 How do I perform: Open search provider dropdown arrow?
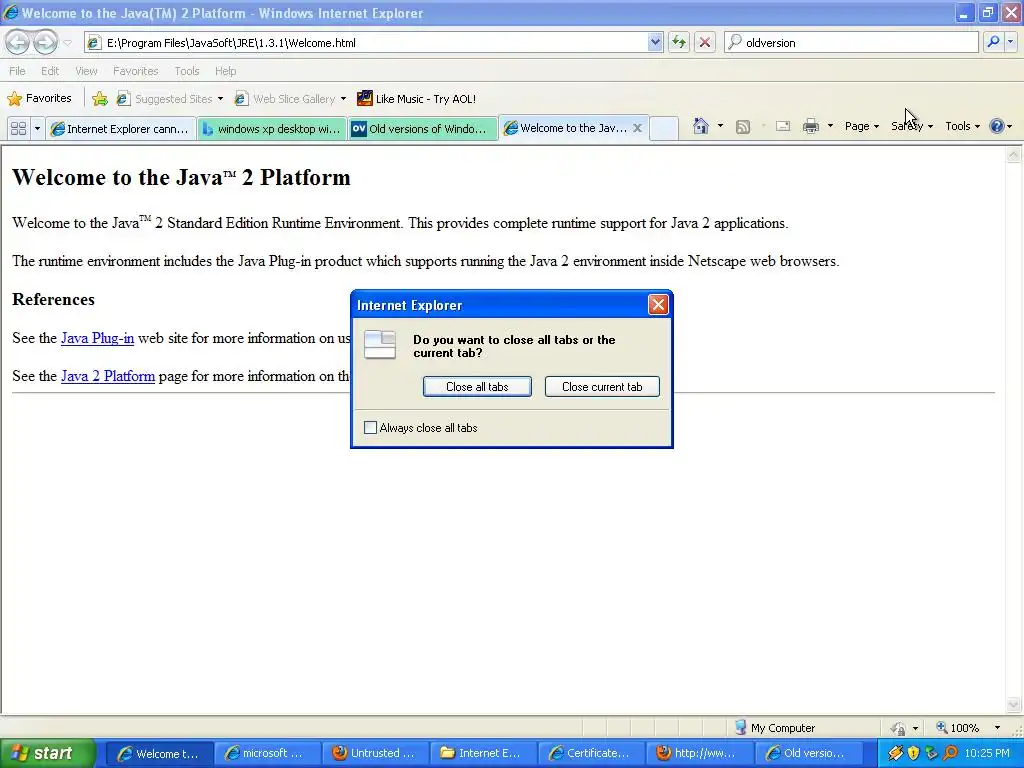point(1010,42)
